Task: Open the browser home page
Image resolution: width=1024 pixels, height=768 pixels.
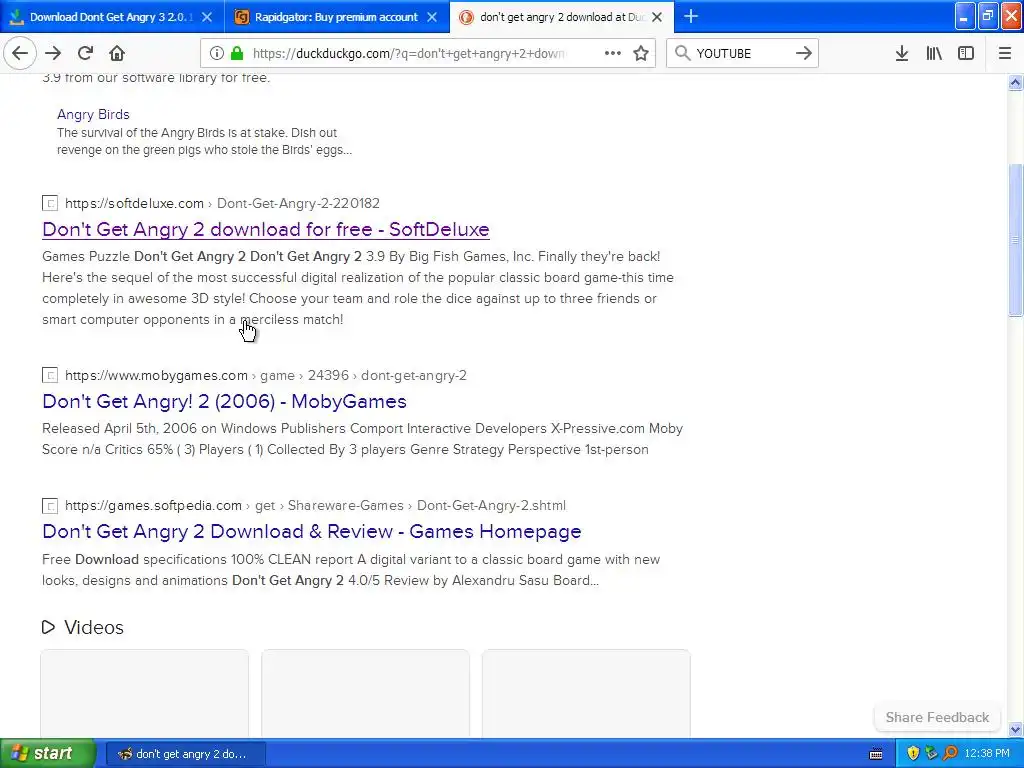Action: (x=117, y=53)
